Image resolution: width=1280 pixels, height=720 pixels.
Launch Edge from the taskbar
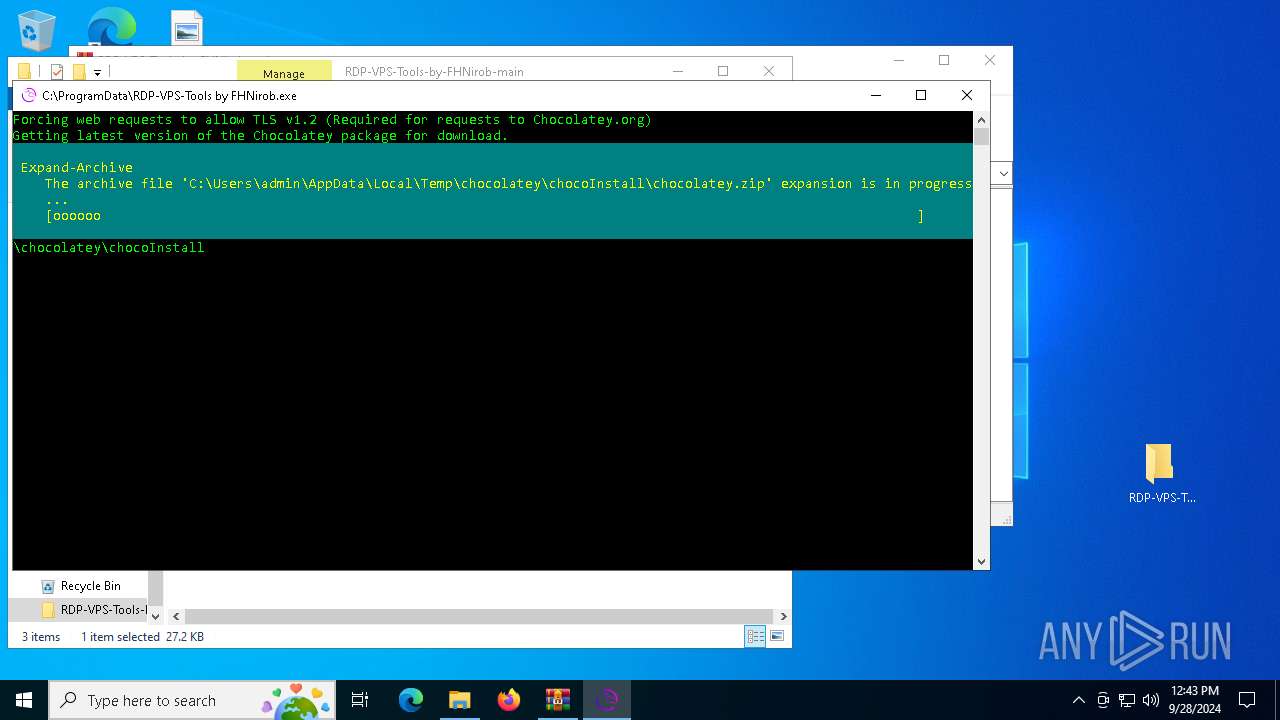click(411, 700)
